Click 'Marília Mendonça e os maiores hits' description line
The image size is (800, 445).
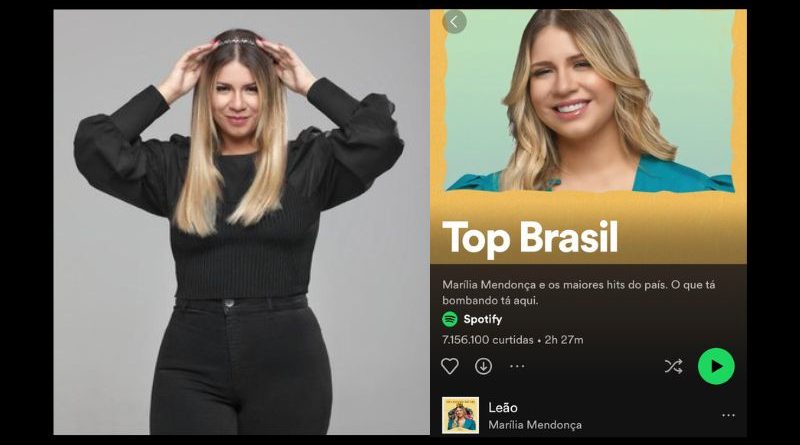tap(579, 285)
